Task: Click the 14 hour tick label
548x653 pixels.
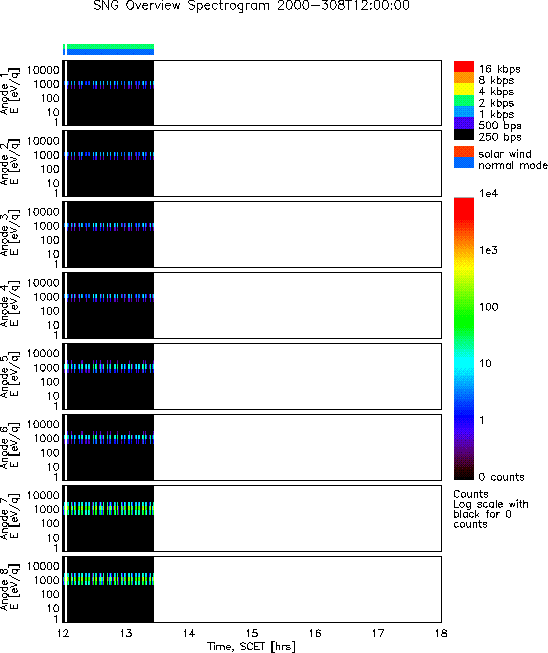Action: click(189, 633)
